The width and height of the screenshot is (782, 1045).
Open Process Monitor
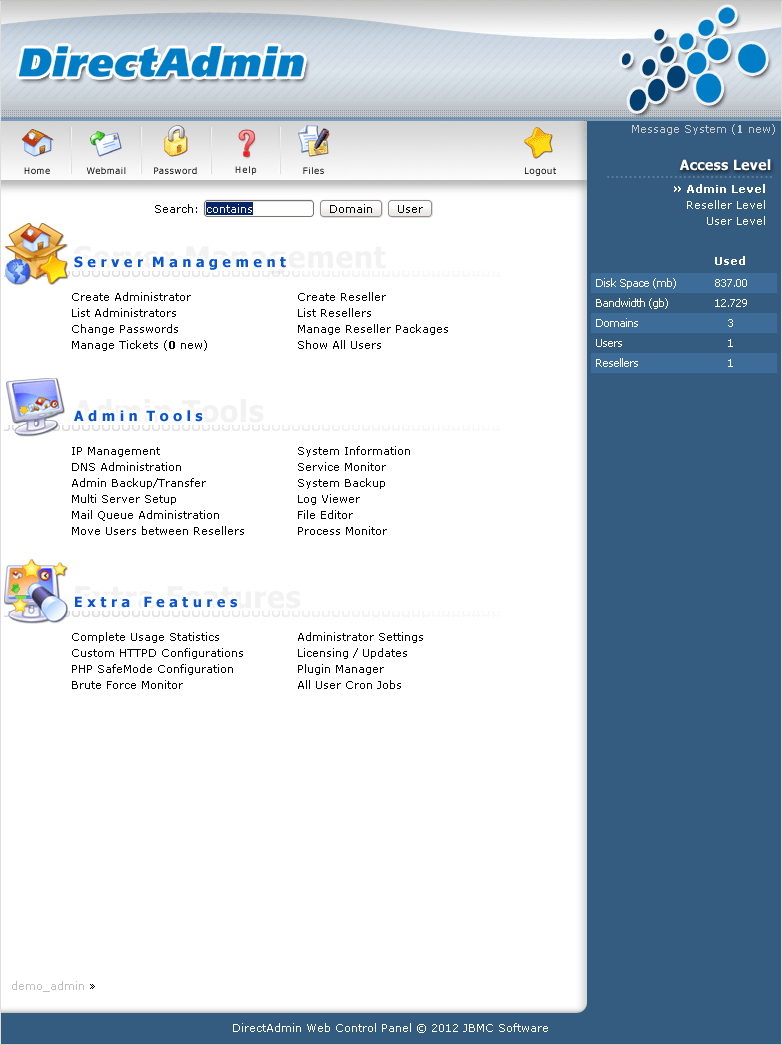342,531
